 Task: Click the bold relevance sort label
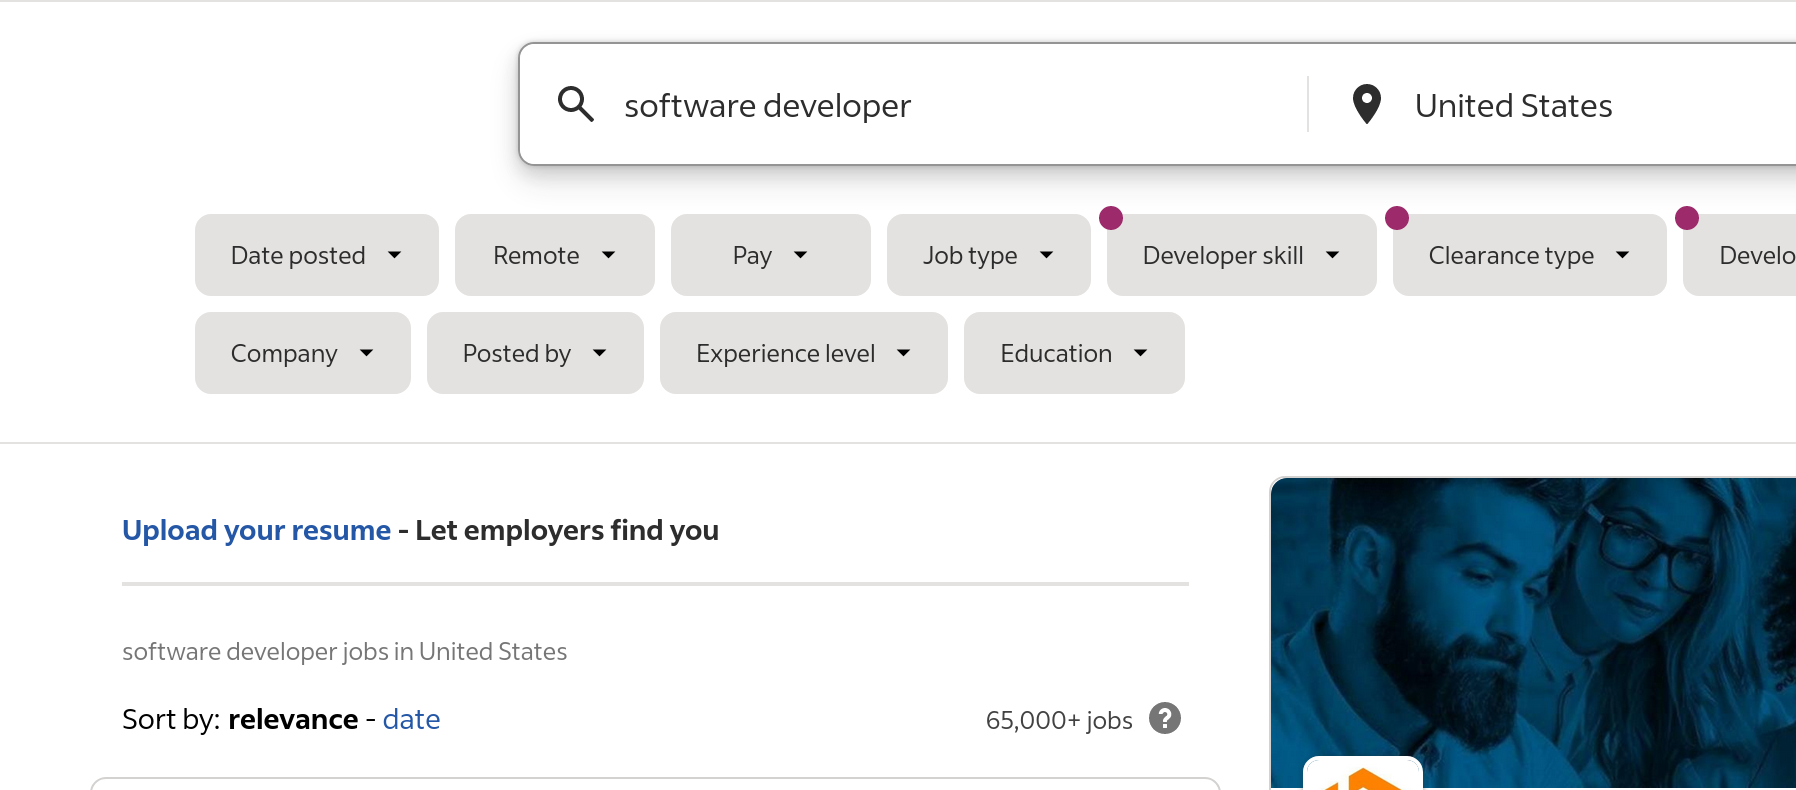293,719
